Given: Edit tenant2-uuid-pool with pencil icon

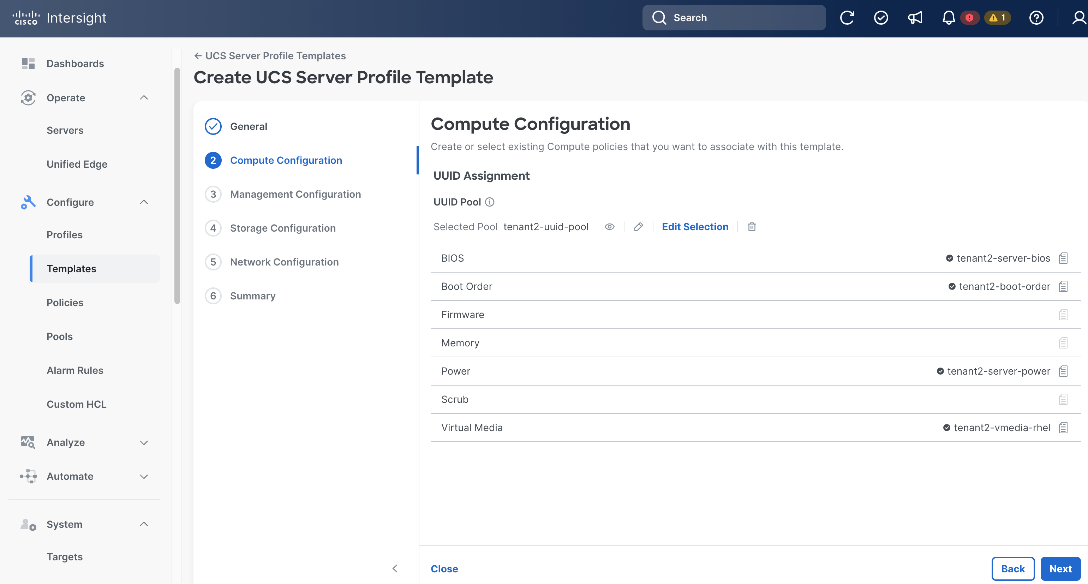Looking at the screenshot, I should pyautogui.click(x=638, y=227).
